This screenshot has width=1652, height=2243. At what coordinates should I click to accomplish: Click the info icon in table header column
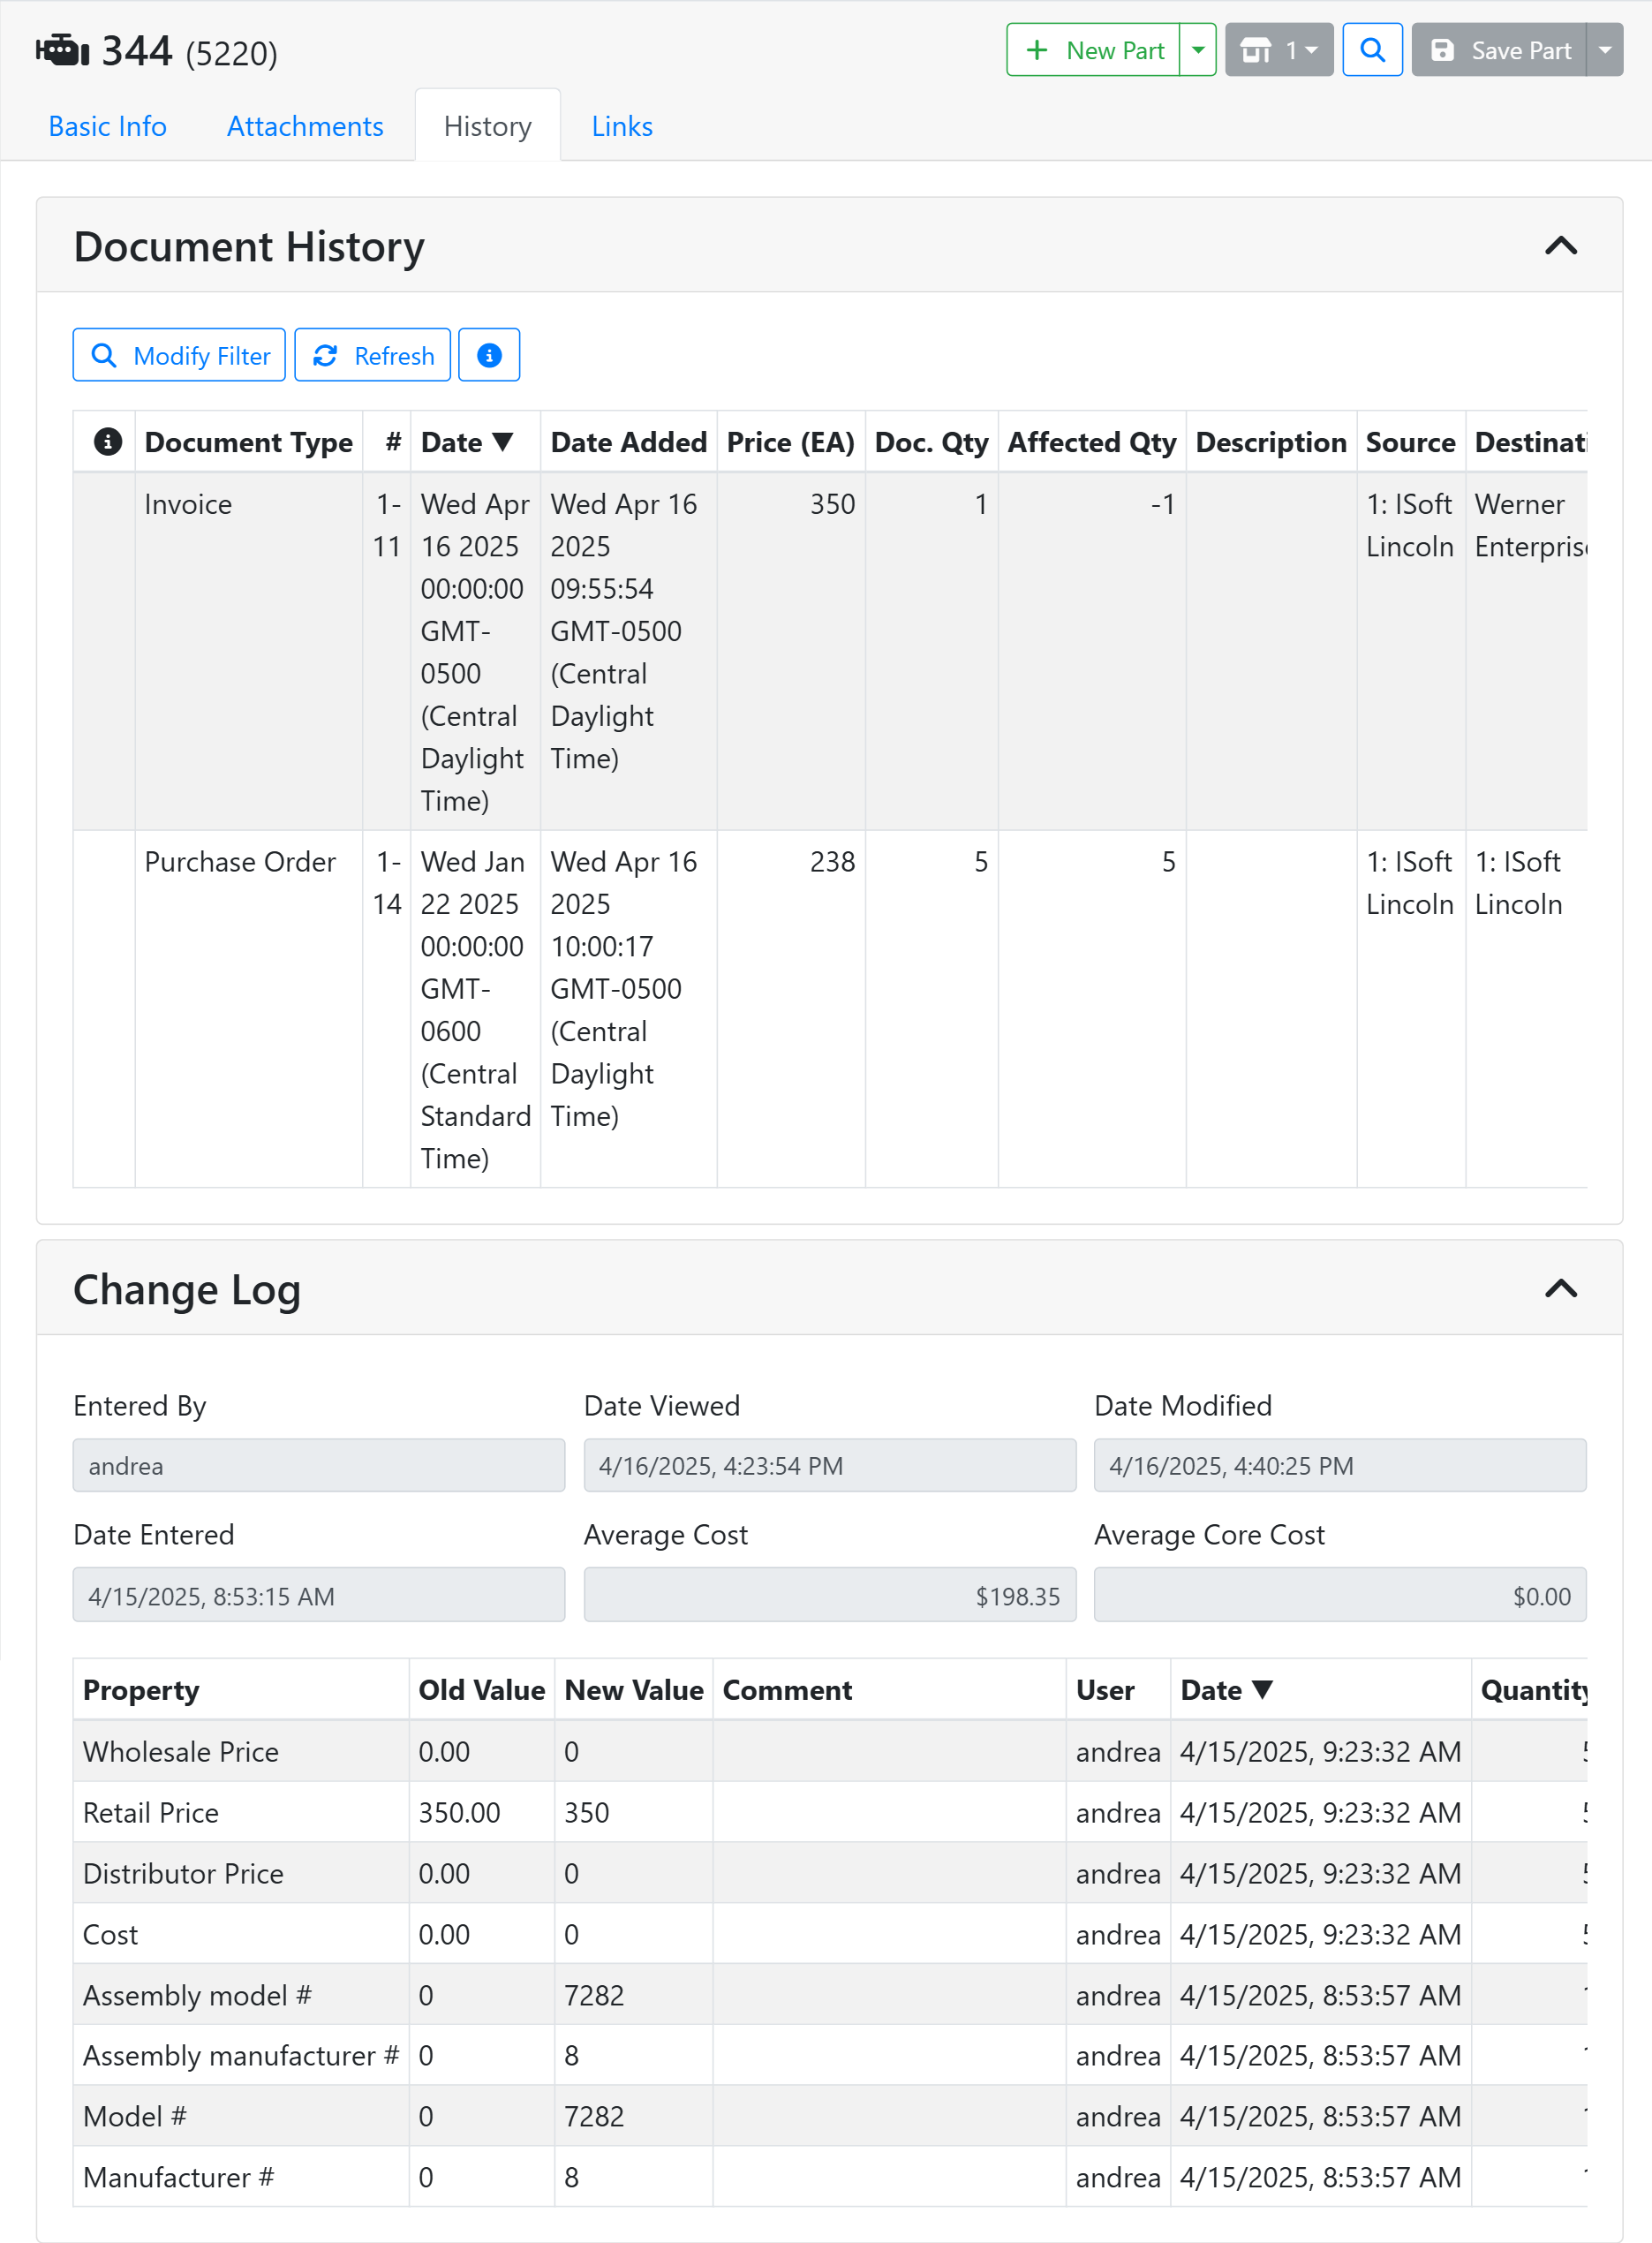click(x=107, y=441)
